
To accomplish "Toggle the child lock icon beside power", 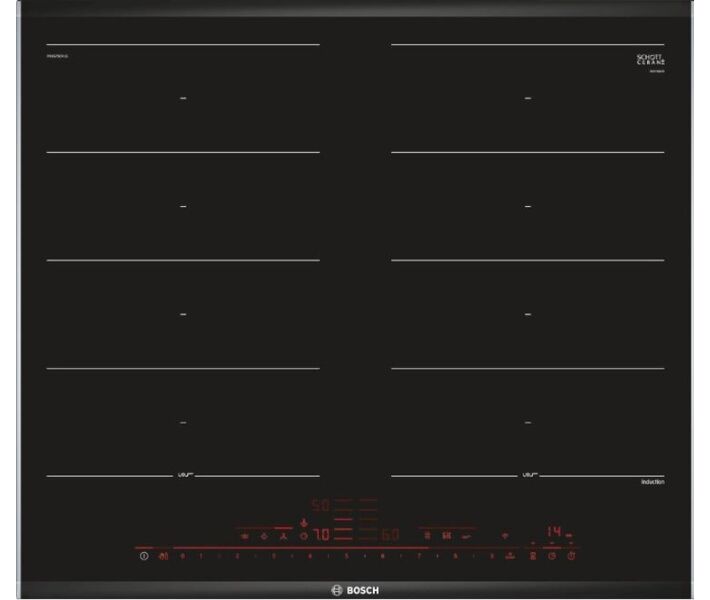I will pos(164,555).
